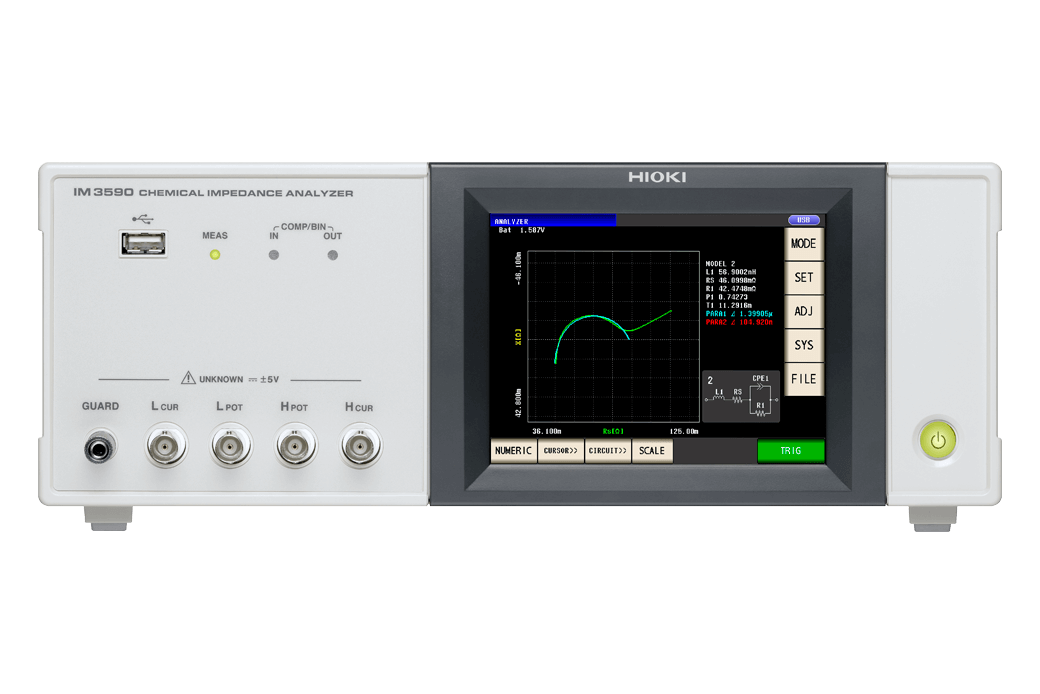This screenshot has width=1040, height=694.
Task: Select the 'RS 46.0998mΩ' value
Action: [x=731, y=281]
